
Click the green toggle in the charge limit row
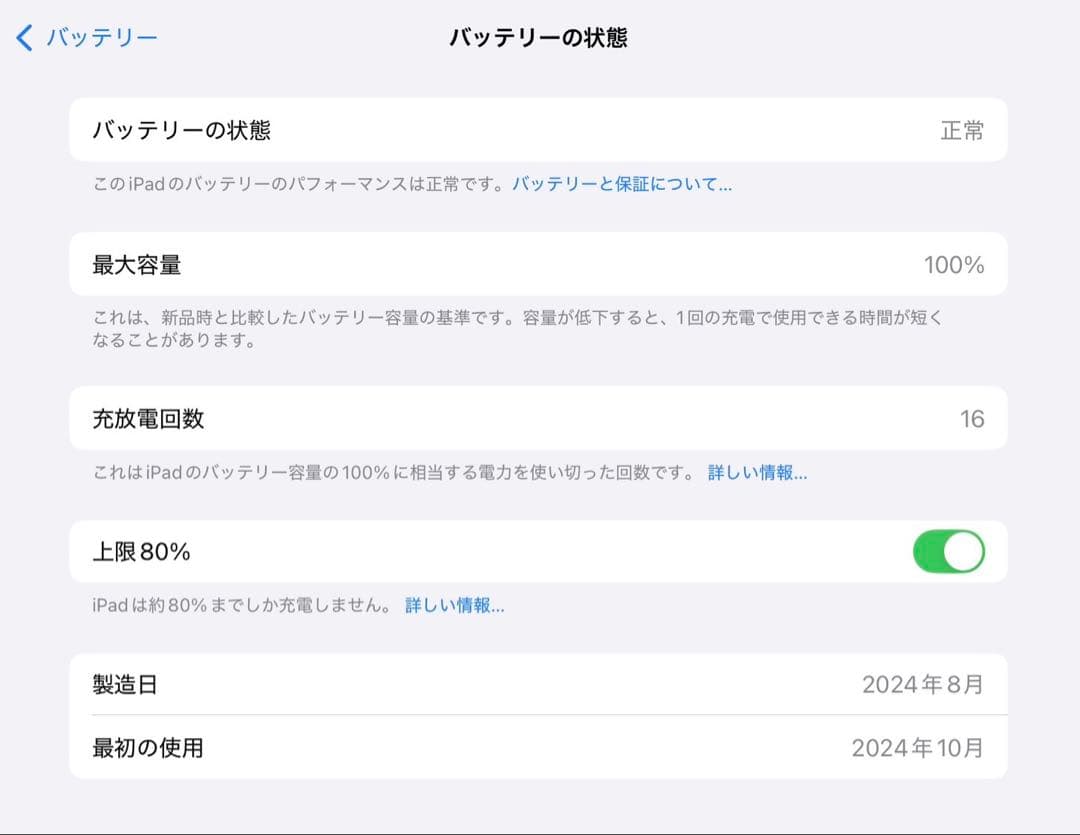click(x=949, y=551)
